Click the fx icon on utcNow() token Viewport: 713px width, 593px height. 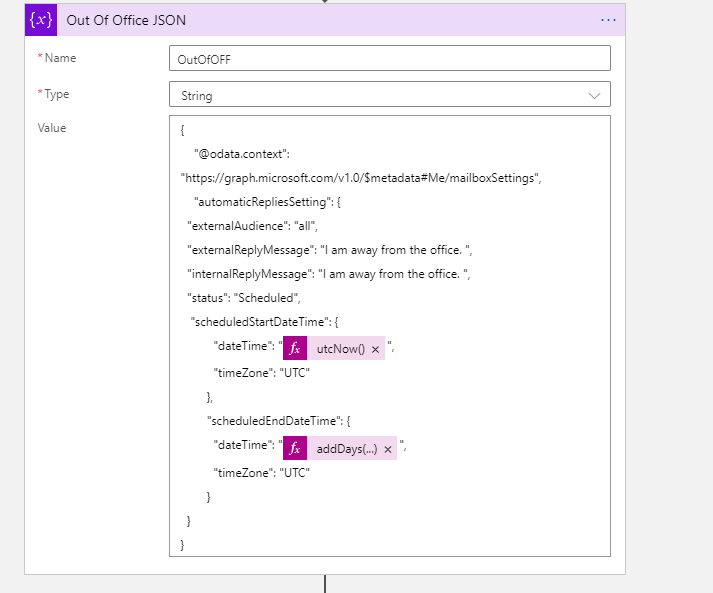click(x=295, y=349)
